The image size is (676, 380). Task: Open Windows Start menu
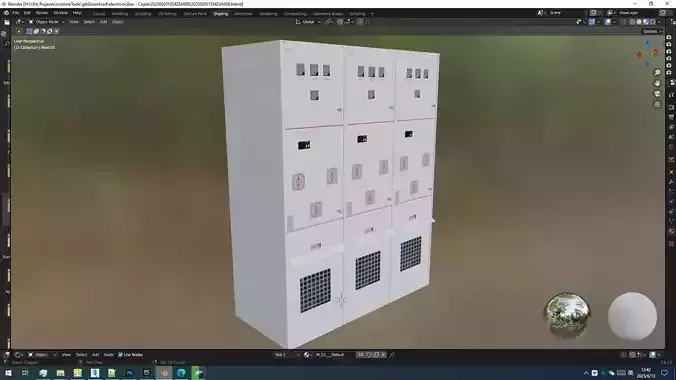8,373
